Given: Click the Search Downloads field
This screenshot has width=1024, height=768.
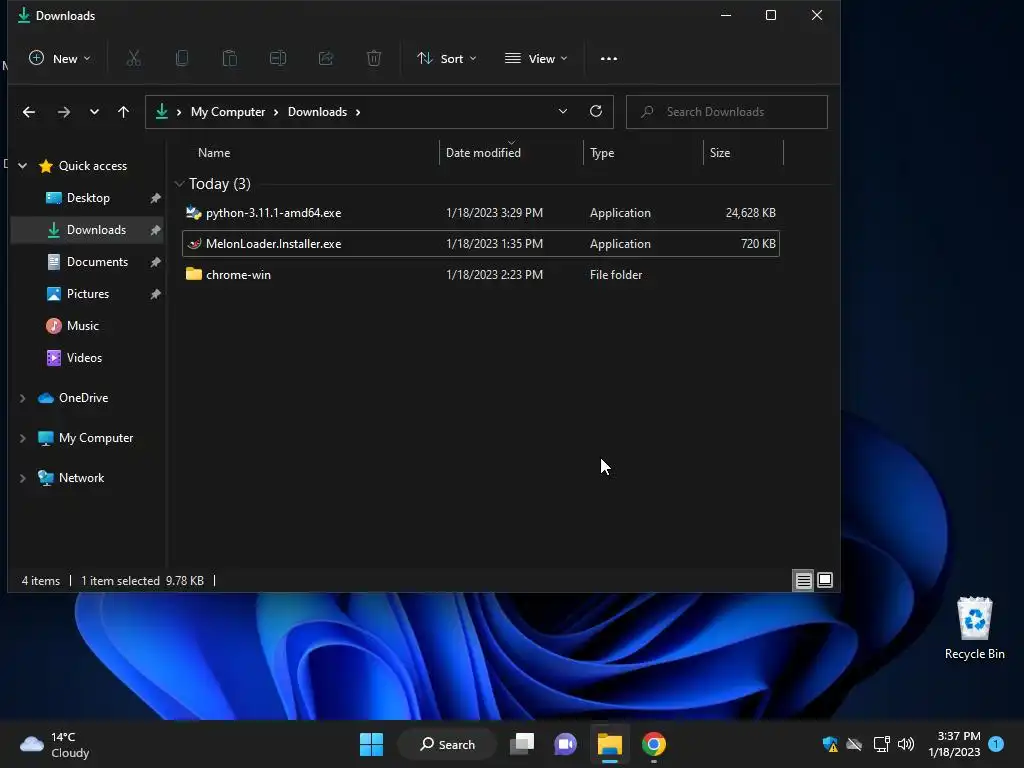Looking at the screenshot, I should tap(726, 112).
